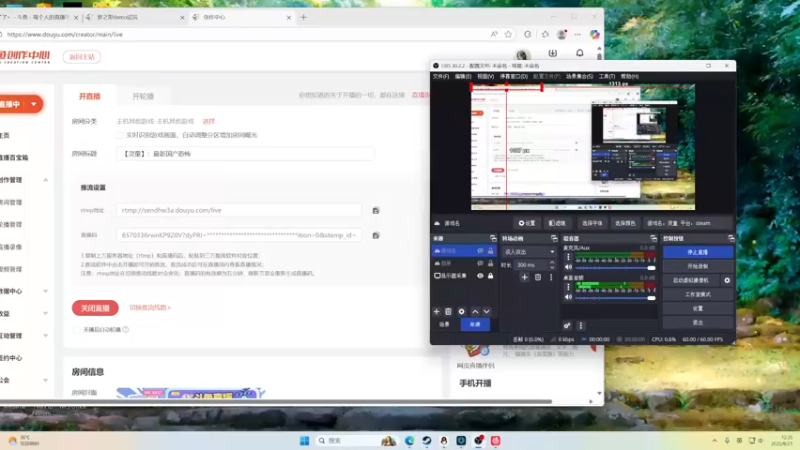Pop out the 混音器 dock panel

(654, 238)
